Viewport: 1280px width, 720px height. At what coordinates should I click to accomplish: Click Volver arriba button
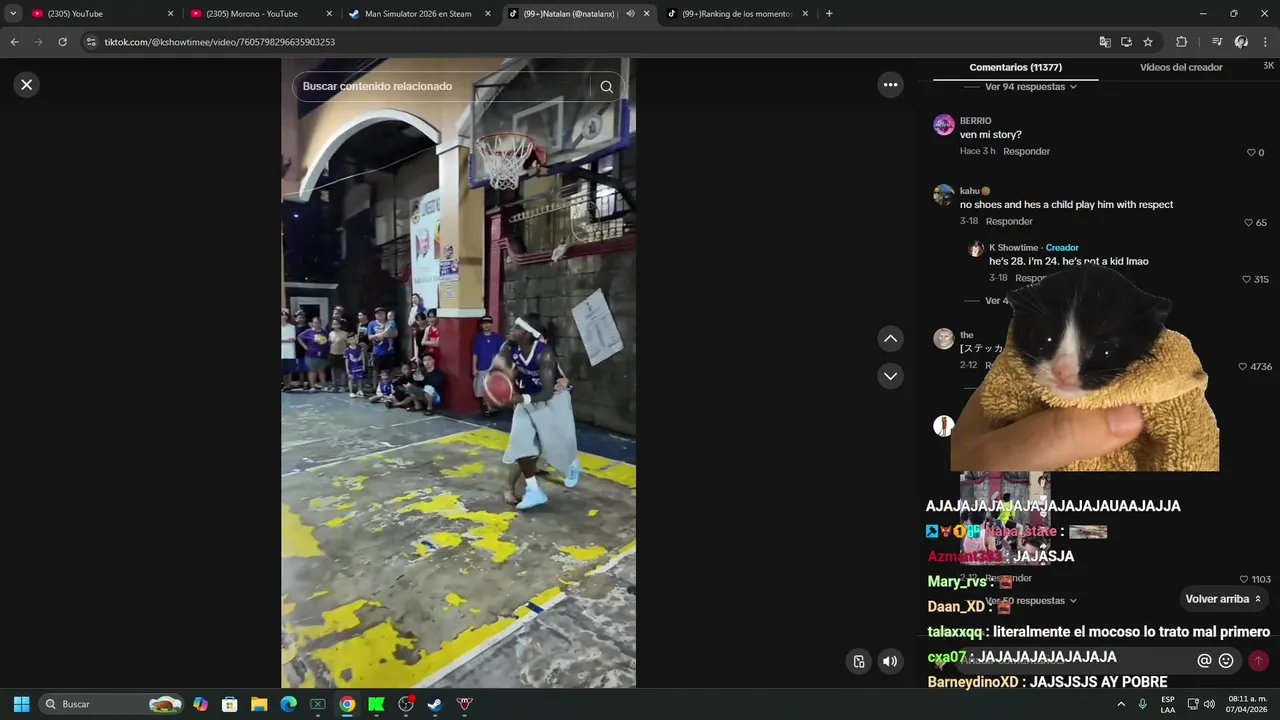coord(1223,599)
